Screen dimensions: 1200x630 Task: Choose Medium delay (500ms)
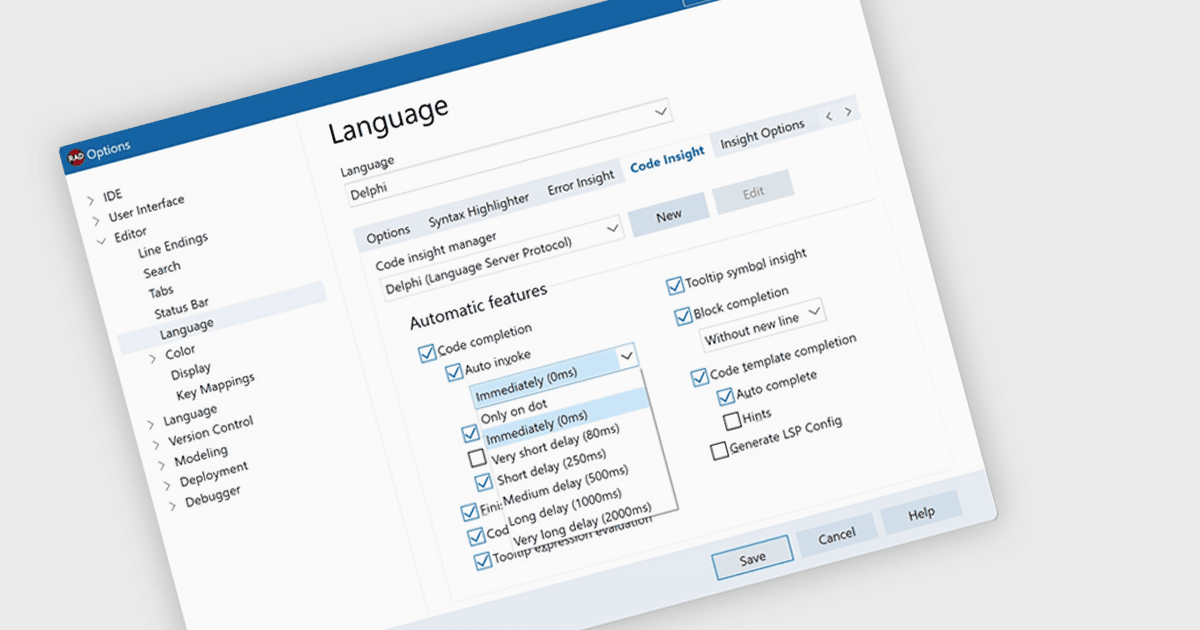coord(566,486)
